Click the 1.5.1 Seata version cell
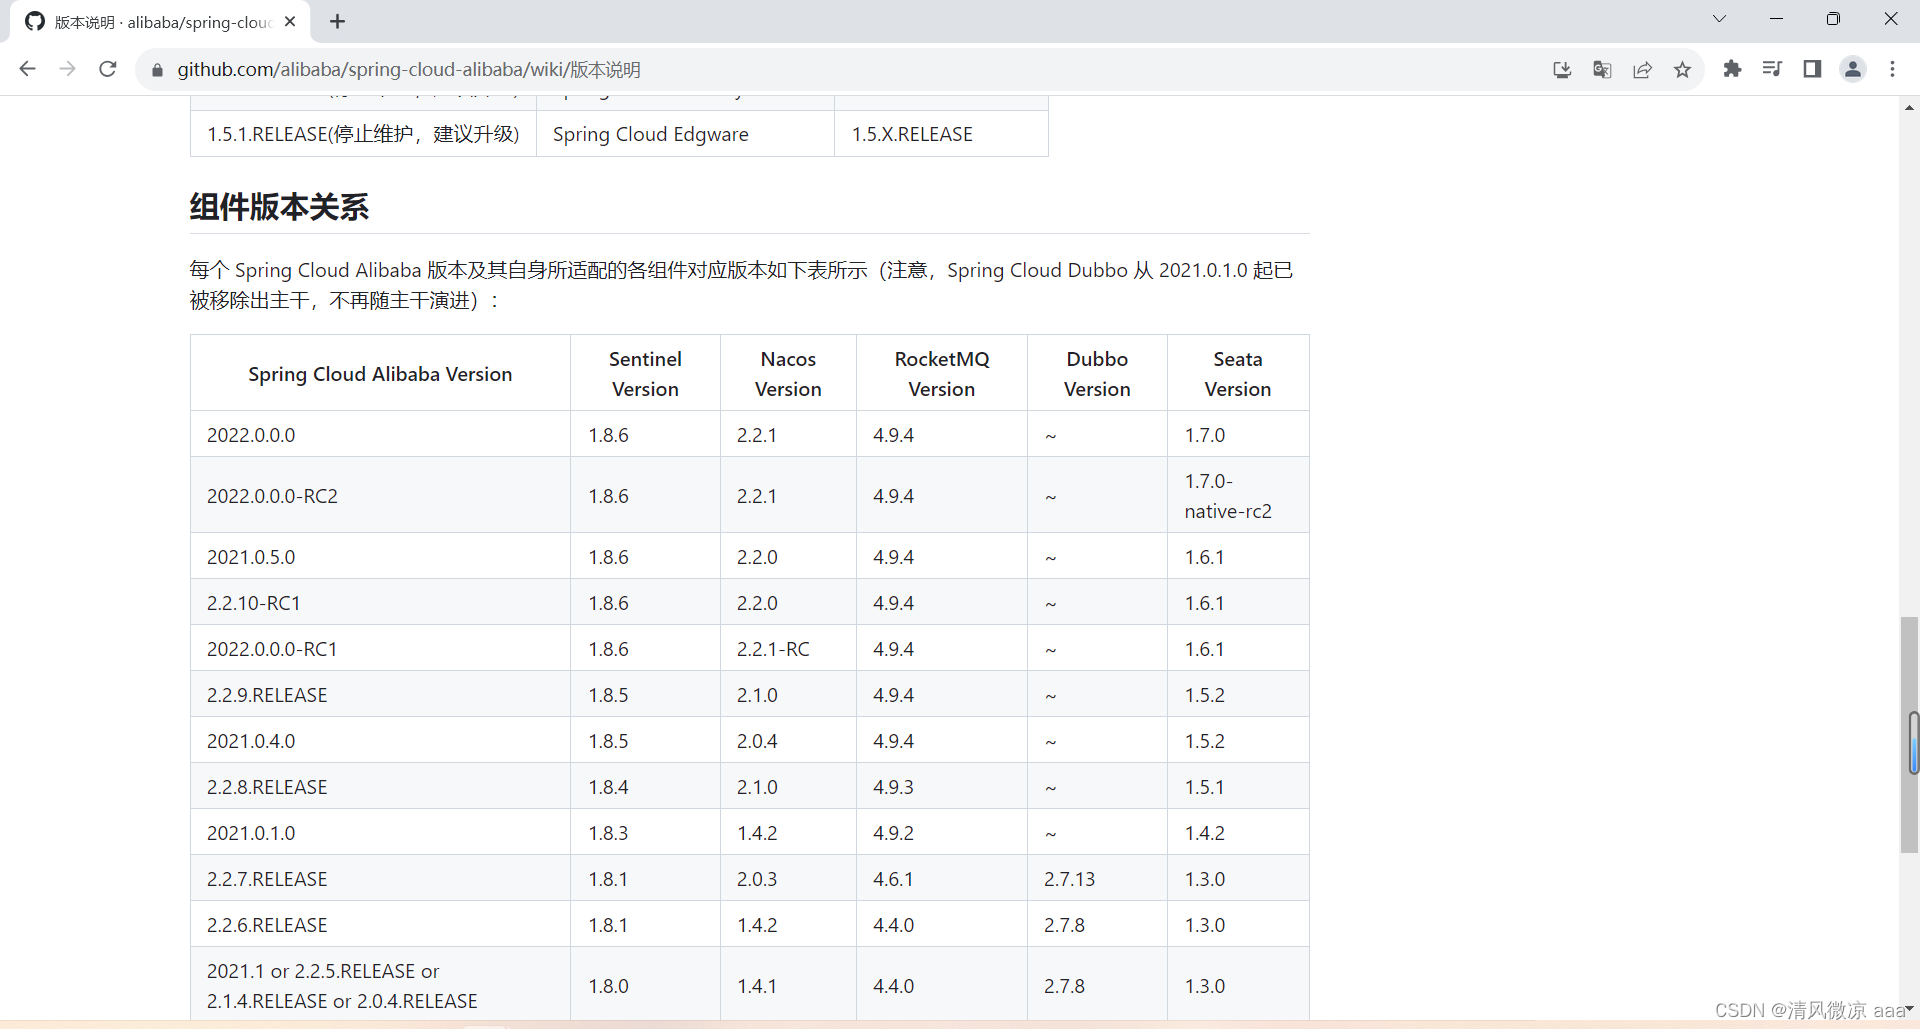The width and height of the screenshot is (1920, 1029). 1238,787
